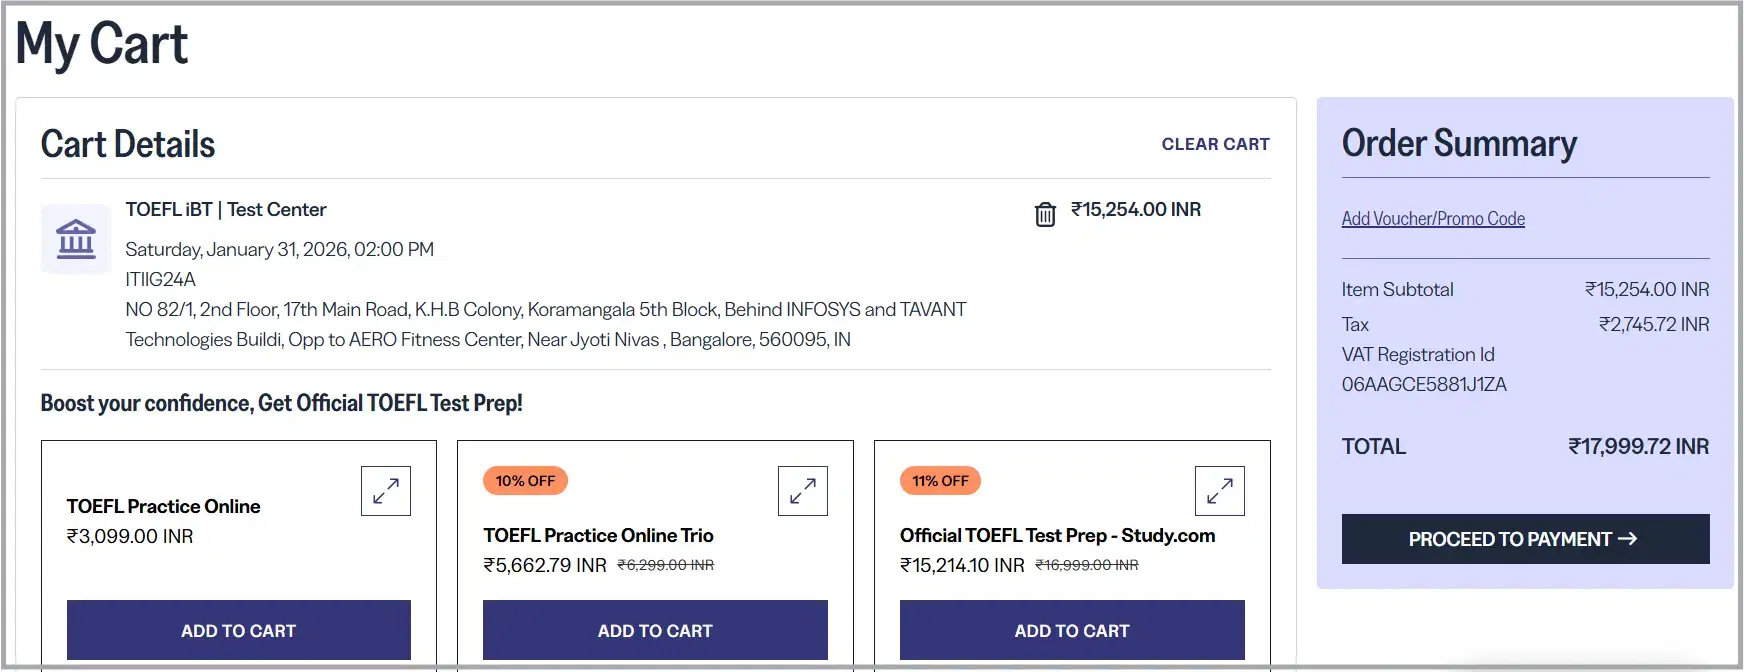
Task: Add TOEFL Practice Online to cart
Action: 238,630
